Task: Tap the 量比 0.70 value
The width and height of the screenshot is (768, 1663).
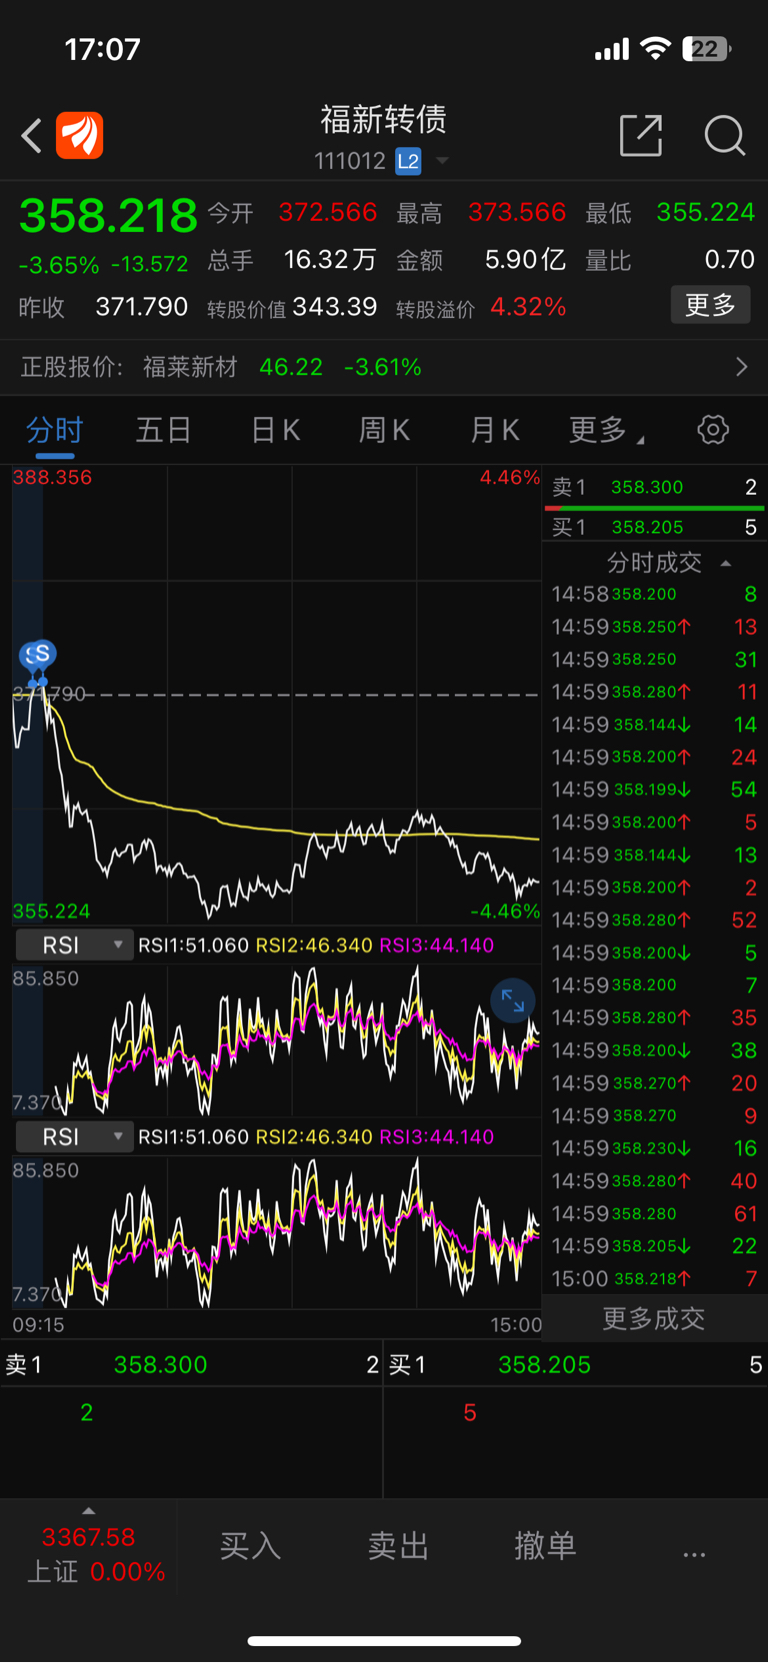Action: pos(729,260)
